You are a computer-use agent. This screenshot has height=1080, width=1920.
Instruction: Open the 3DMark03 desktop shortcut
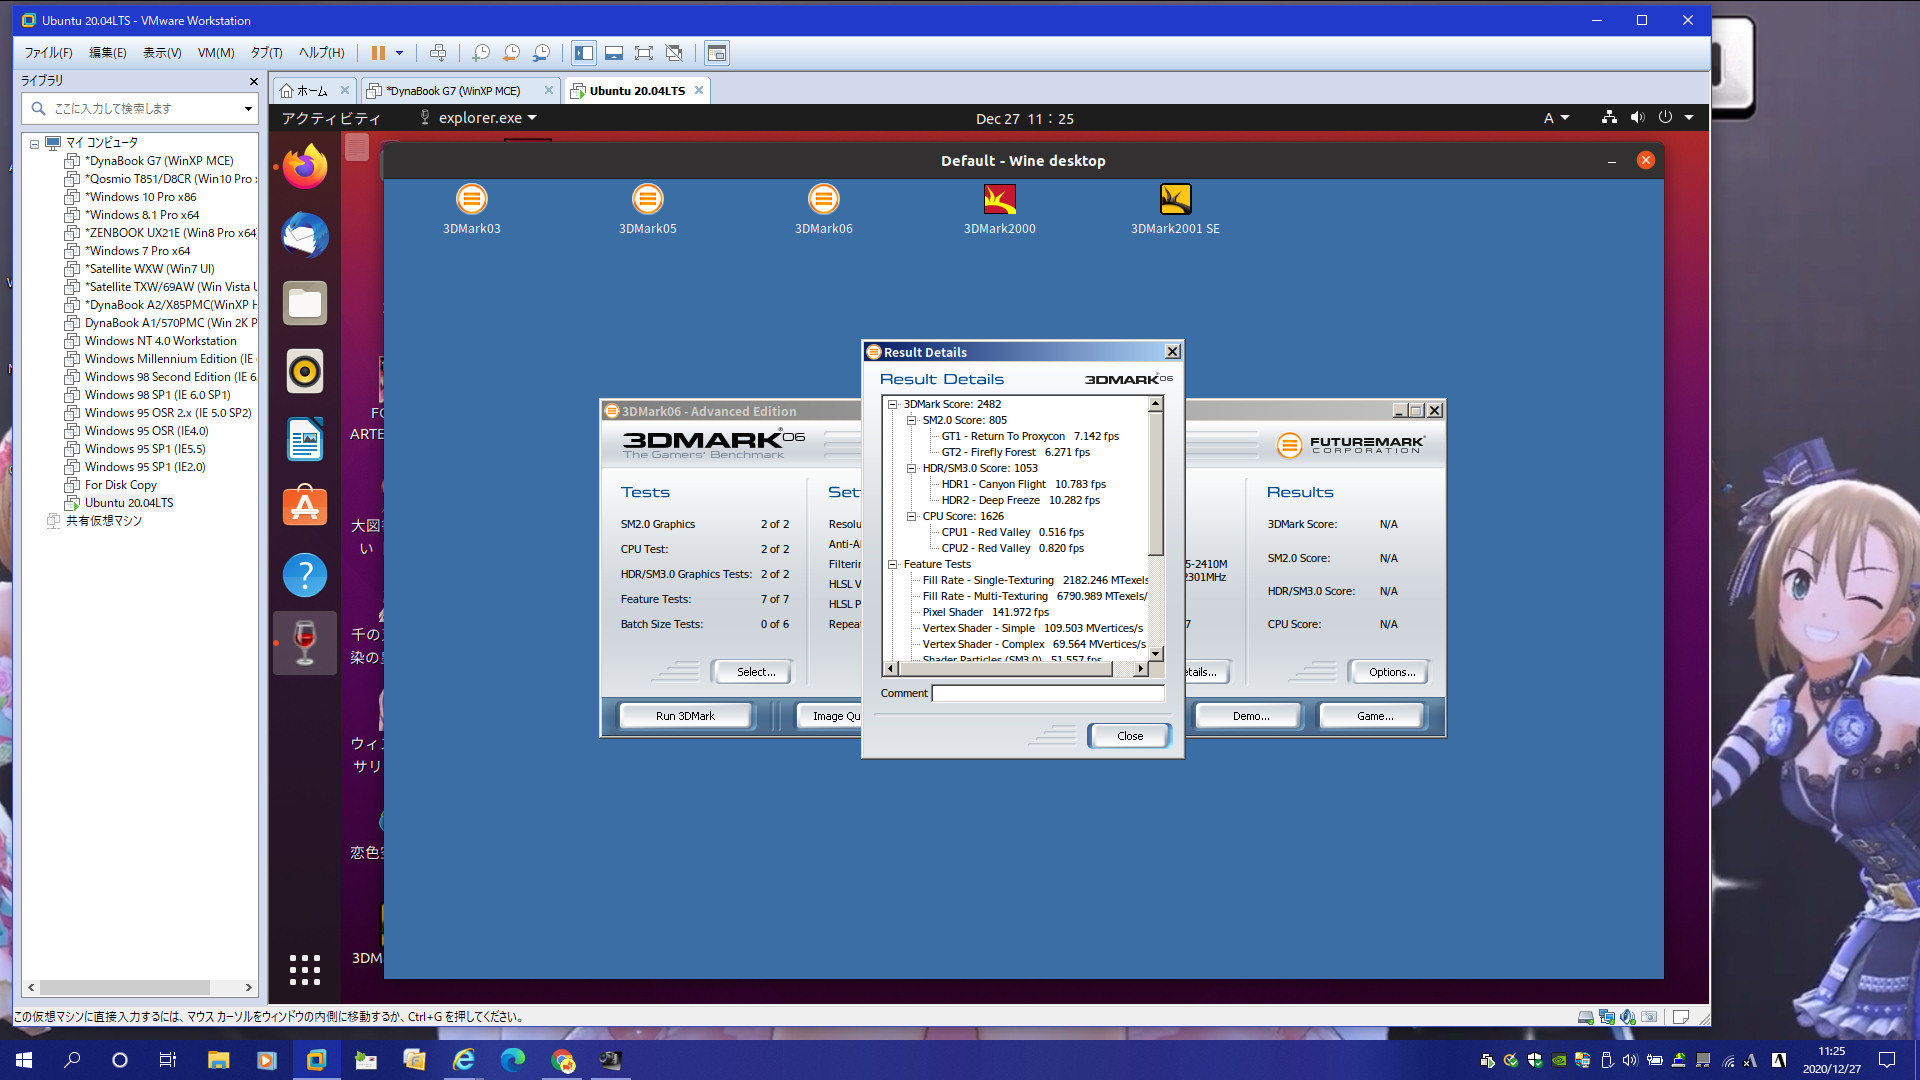point(472,209)
